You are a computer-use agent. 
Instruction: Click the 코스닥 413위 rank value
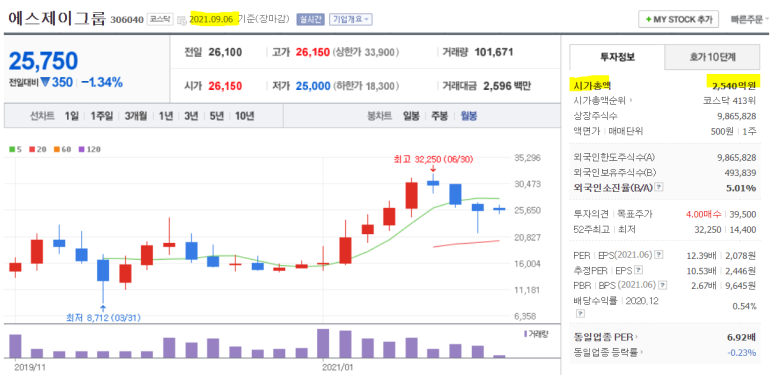pos(730,101)
